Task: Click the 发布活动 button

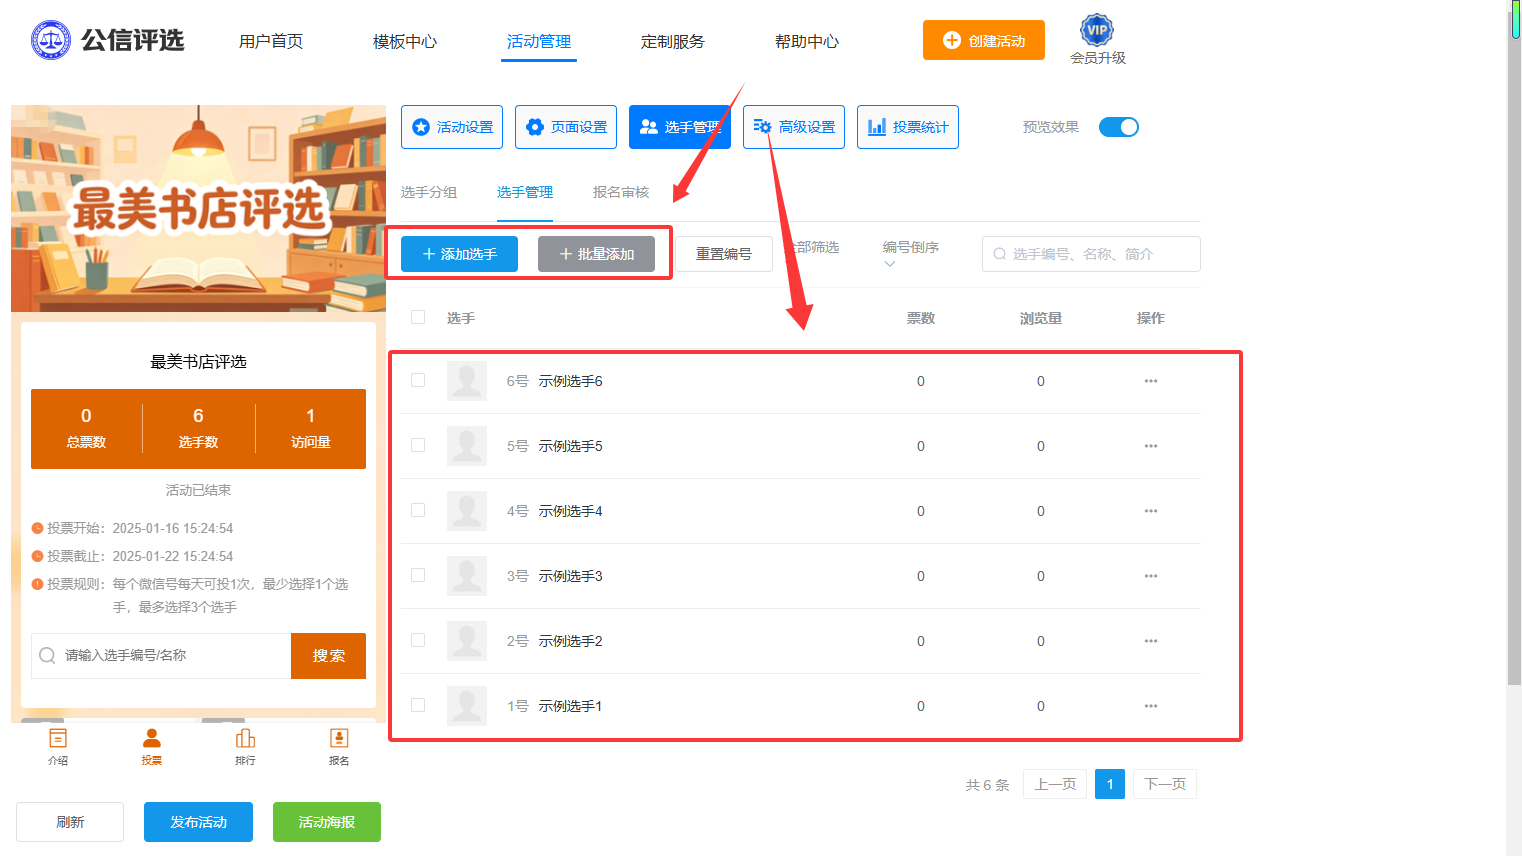Action: 198,822
